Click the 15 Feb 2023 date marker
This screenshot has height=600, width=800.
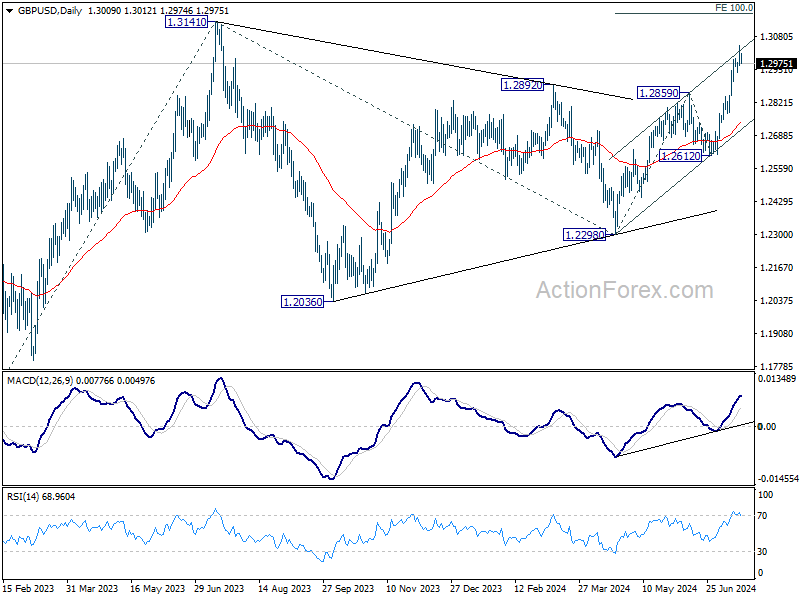28,588
